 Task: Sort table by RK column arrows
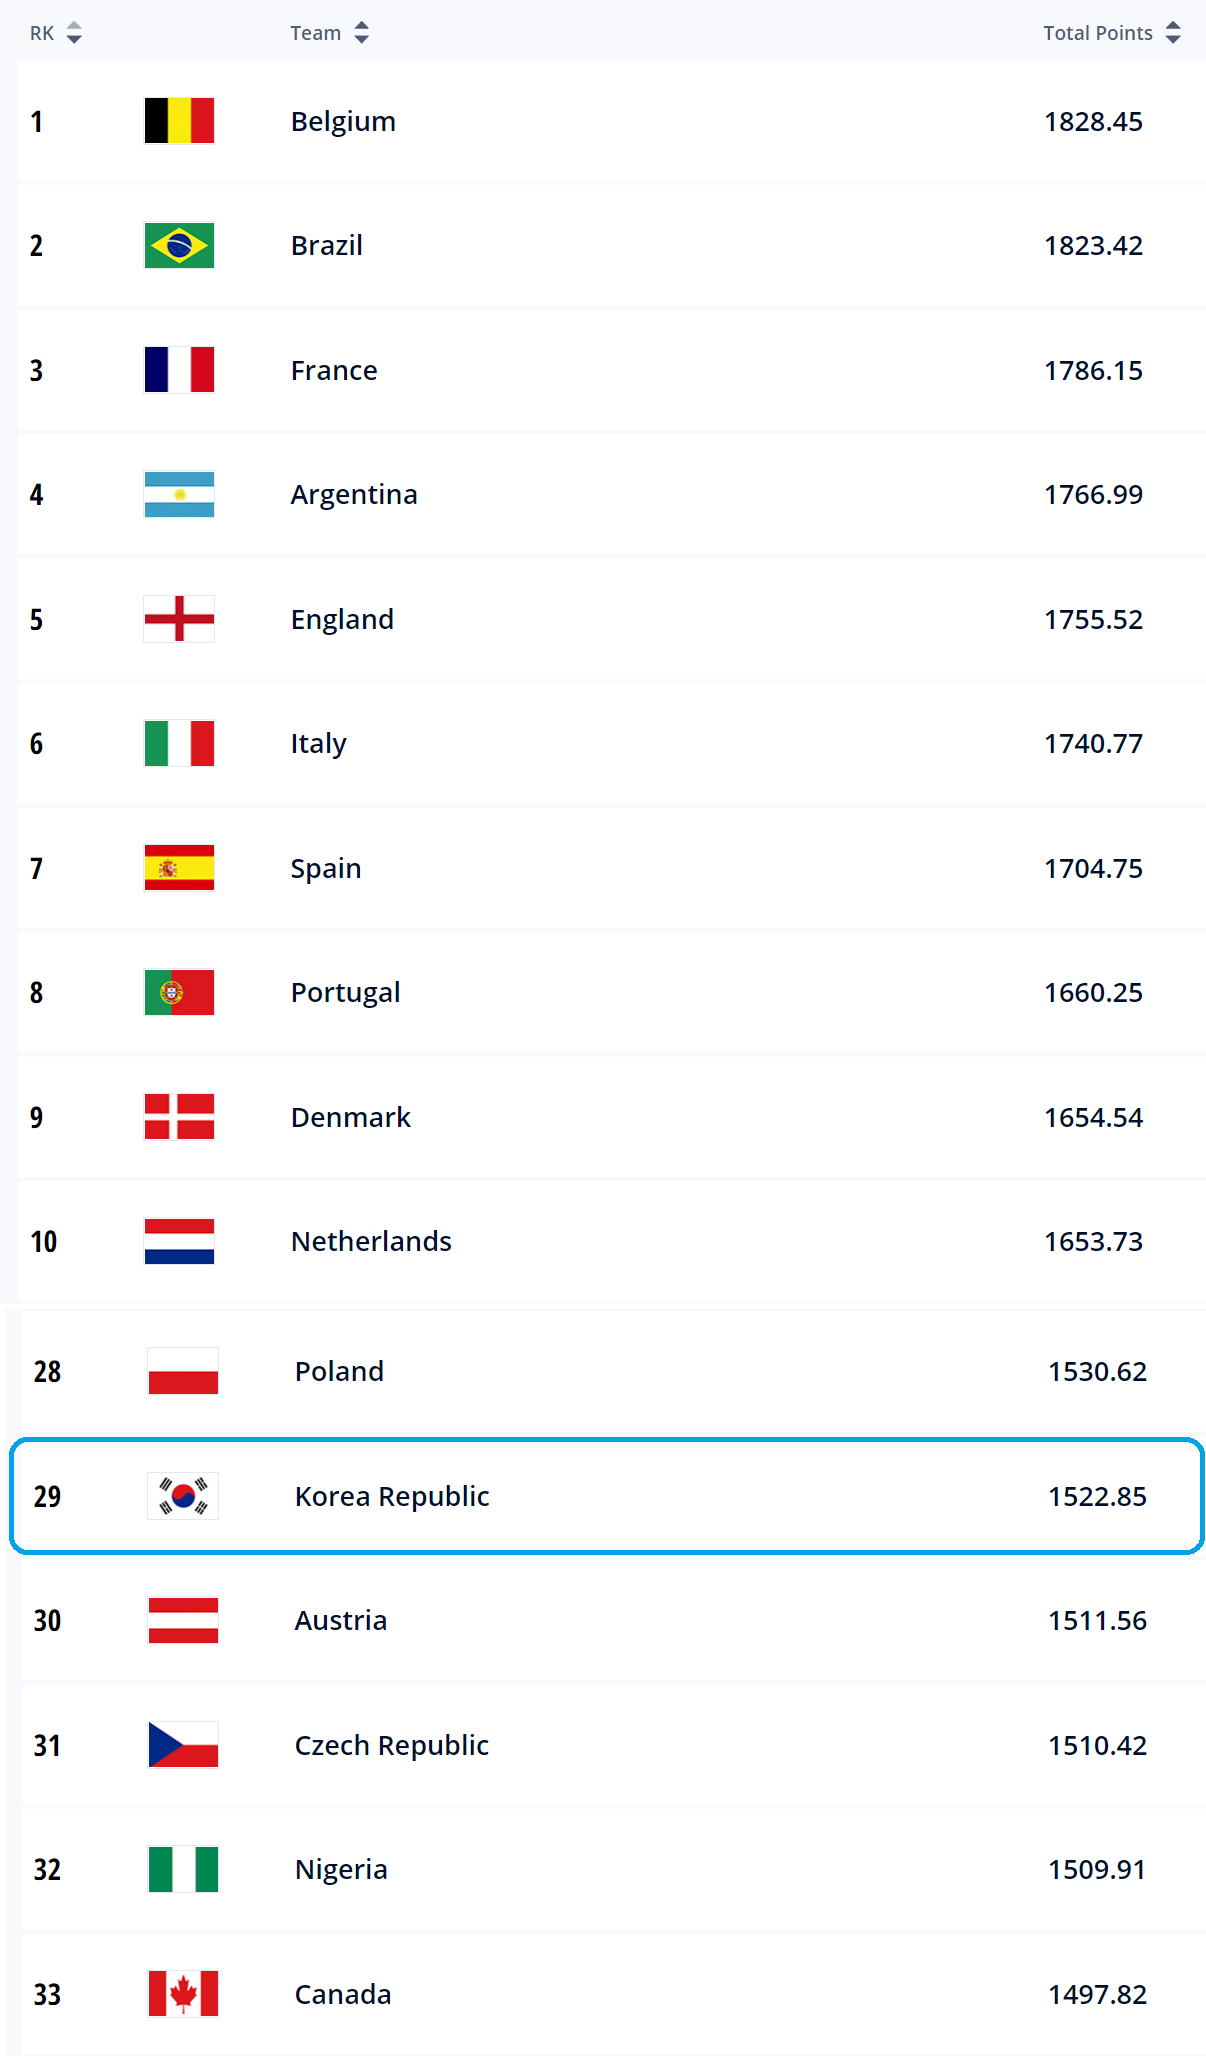tap(74, 33)
